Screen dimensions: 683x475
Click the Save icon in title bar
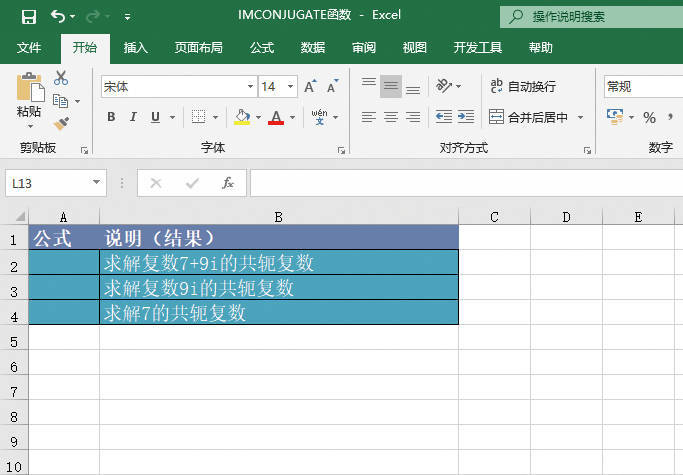(28, 16)
